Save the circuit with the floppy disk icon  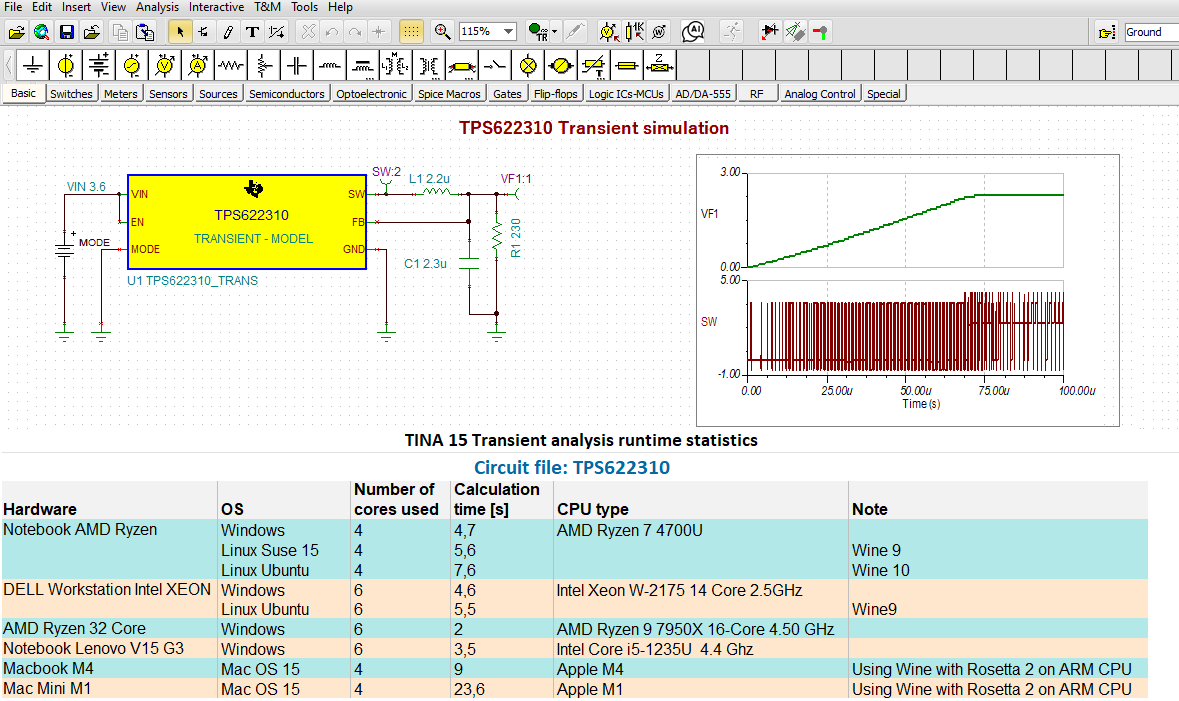(x=67, y=32)
